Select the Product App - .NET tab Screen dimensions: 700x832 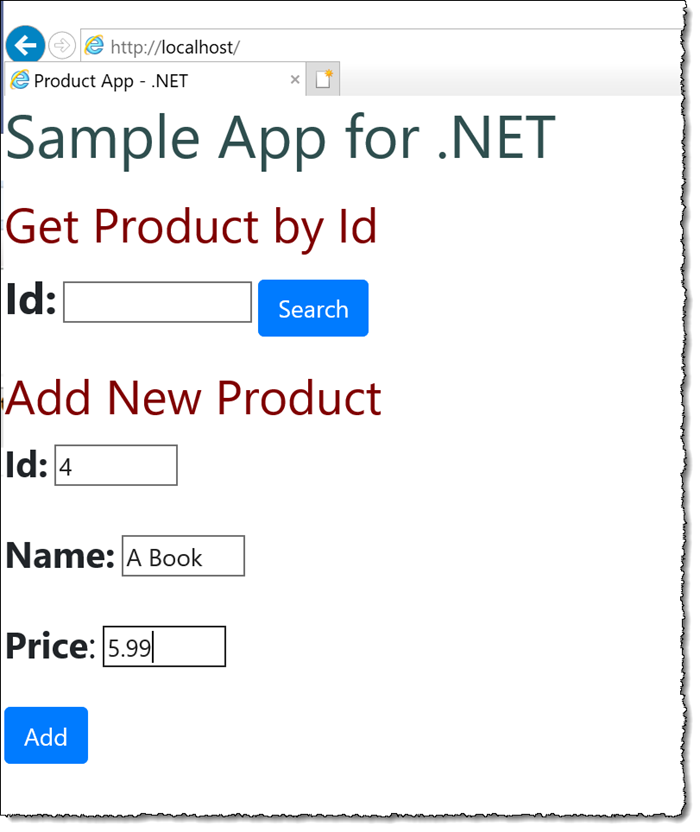click(155, 80)
